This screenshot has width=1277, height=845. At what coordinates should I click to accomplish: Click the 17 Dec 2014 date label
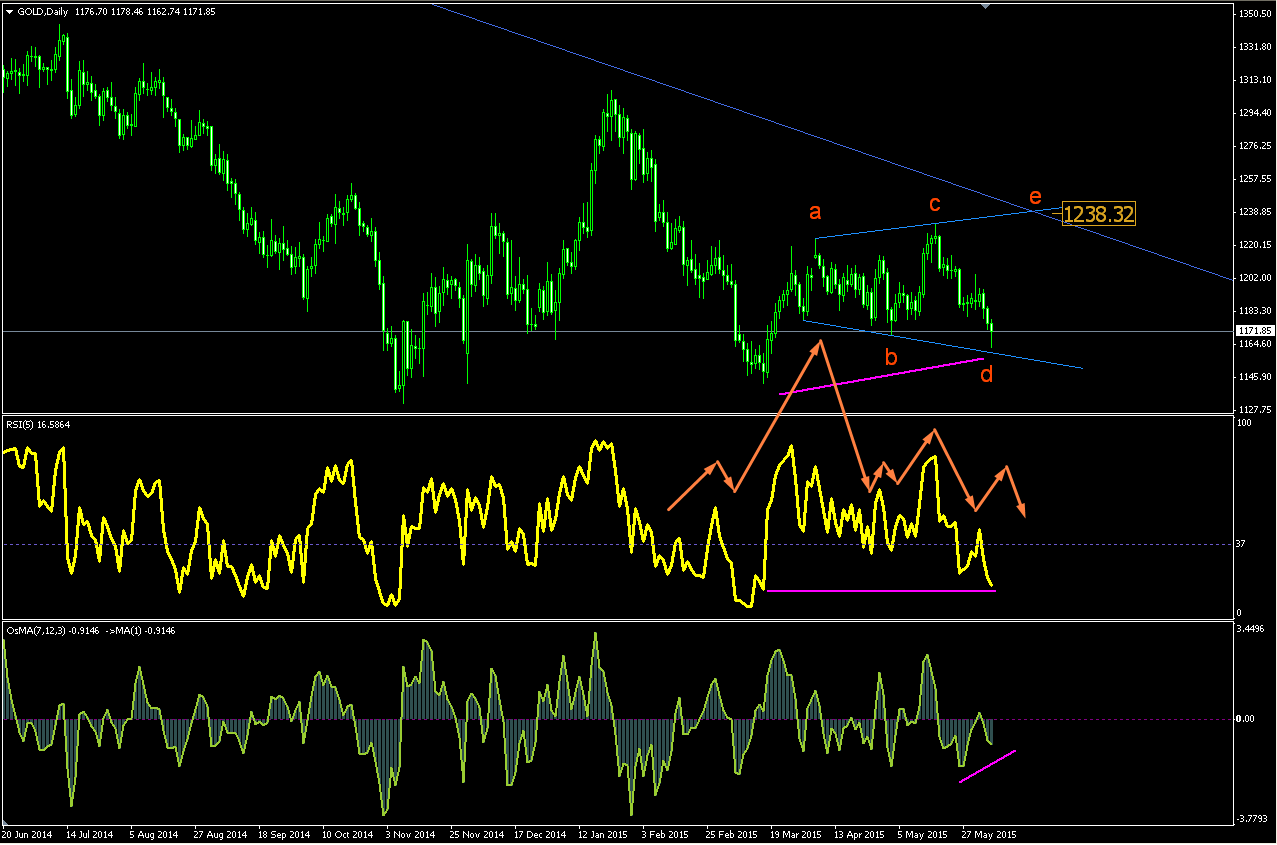541,833
